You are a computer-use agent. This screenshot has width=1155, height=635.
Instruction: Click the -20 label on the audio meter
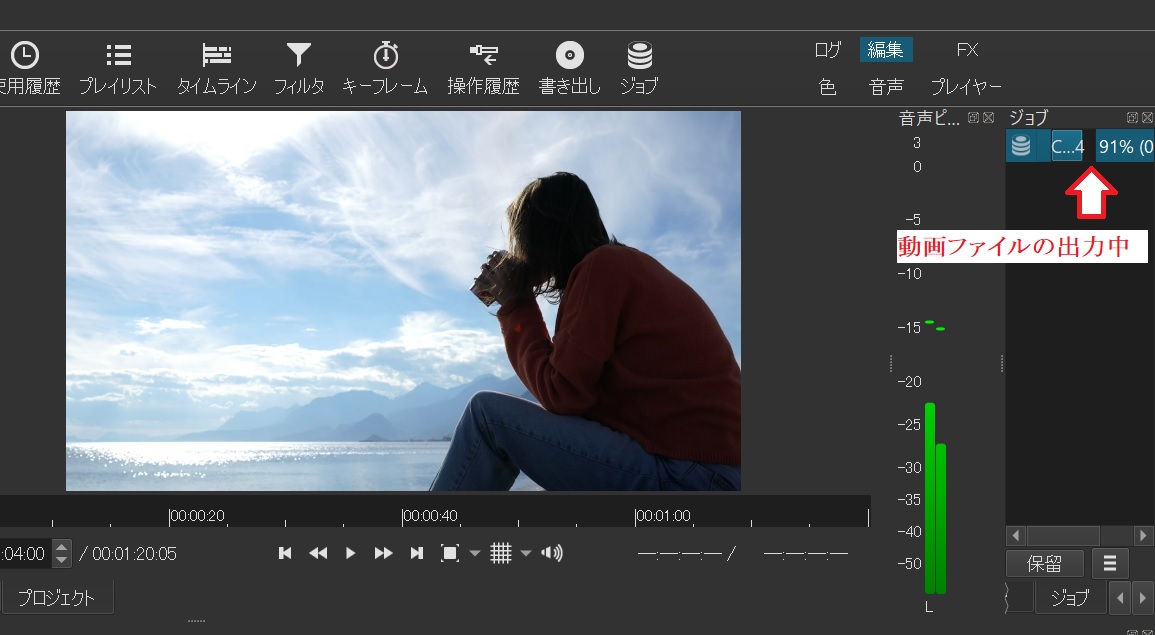pyautogui.click(x=911, y=382)
